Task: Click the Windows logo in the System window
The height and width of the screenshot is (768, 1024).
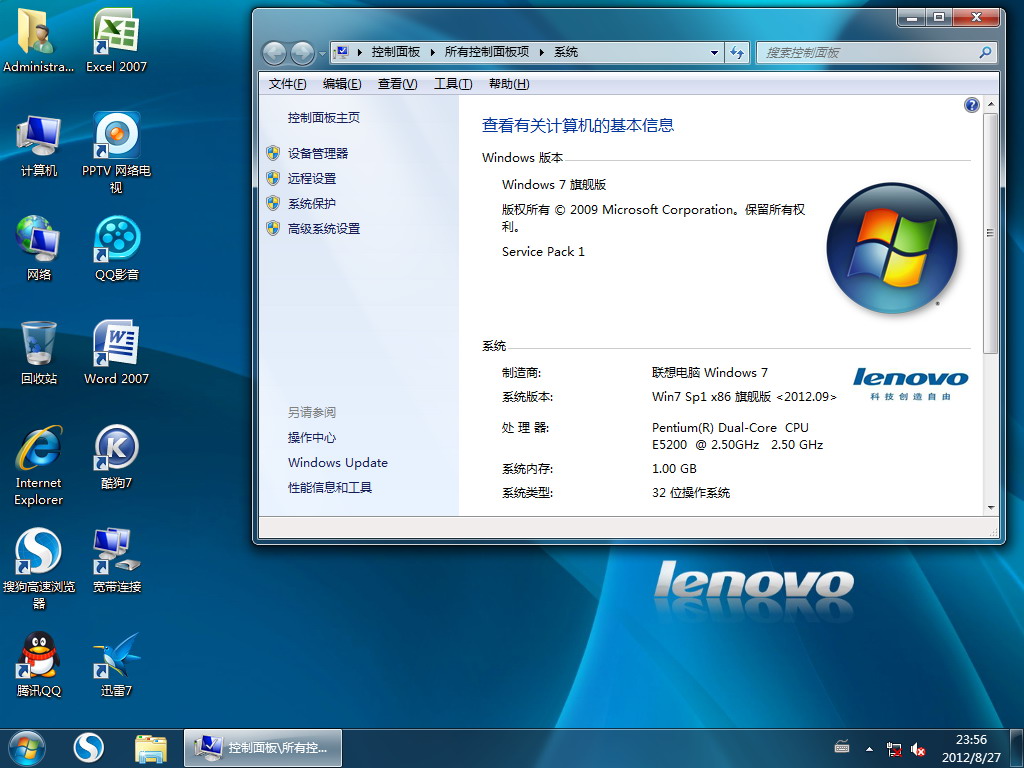Action: coord(892,248)
